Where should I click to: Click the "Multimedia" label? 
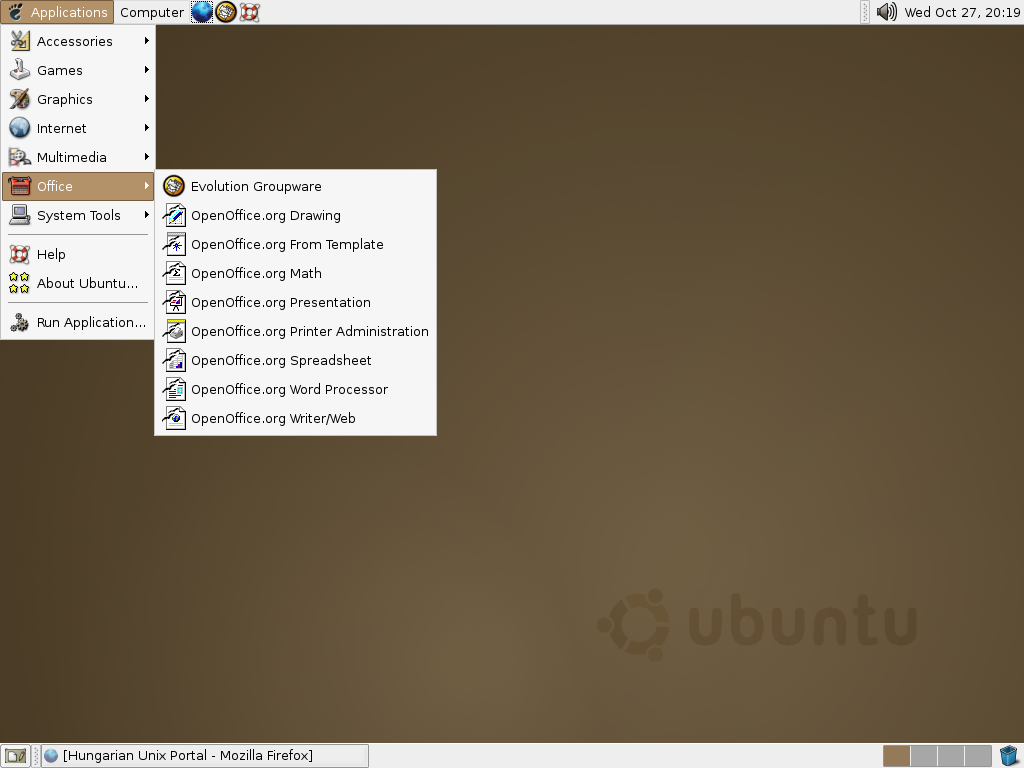[x=72, y=157]
